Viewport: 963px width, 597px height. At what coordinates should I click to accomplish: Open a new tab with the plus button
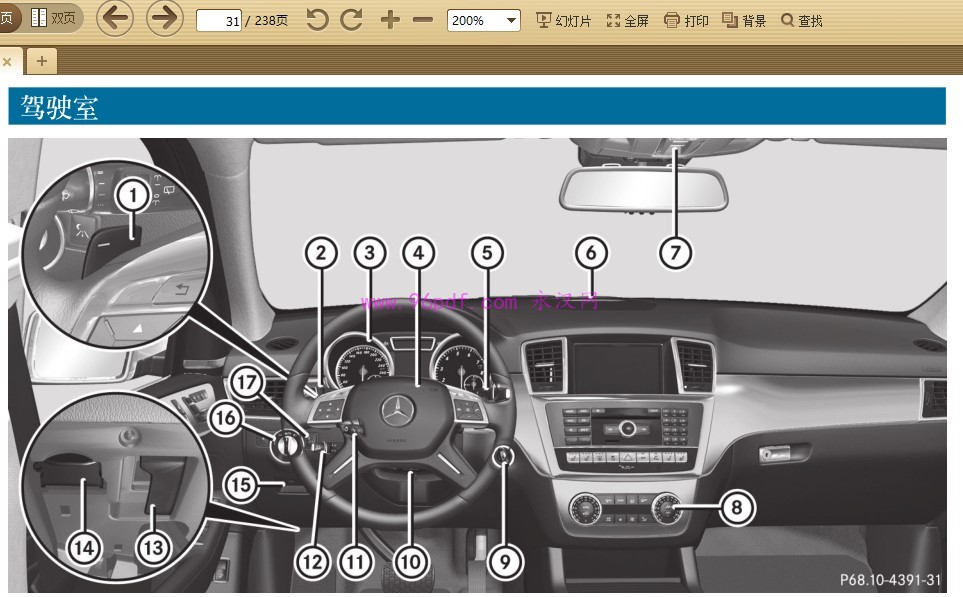(x=42, y=61)
